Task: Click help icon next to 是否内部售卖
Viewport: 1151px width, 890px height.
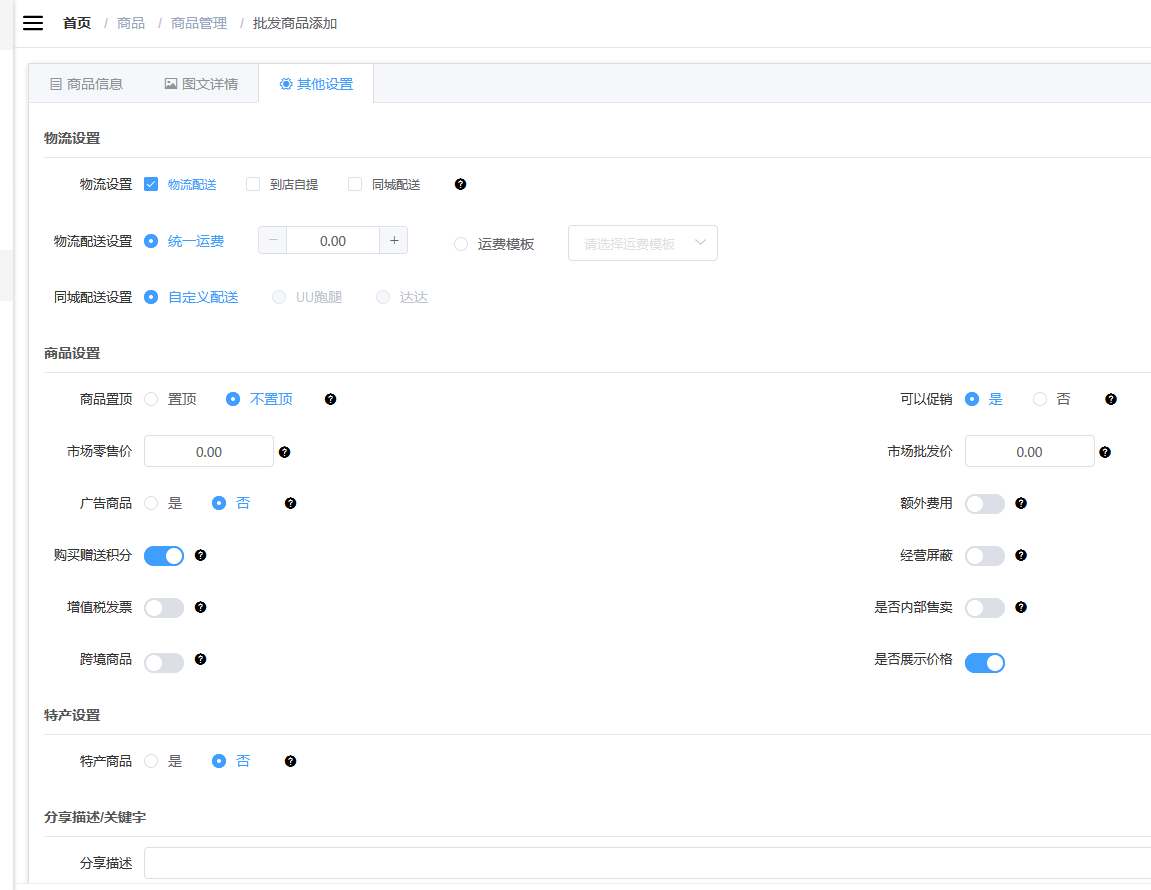Action: click(x=1021, y=607)
